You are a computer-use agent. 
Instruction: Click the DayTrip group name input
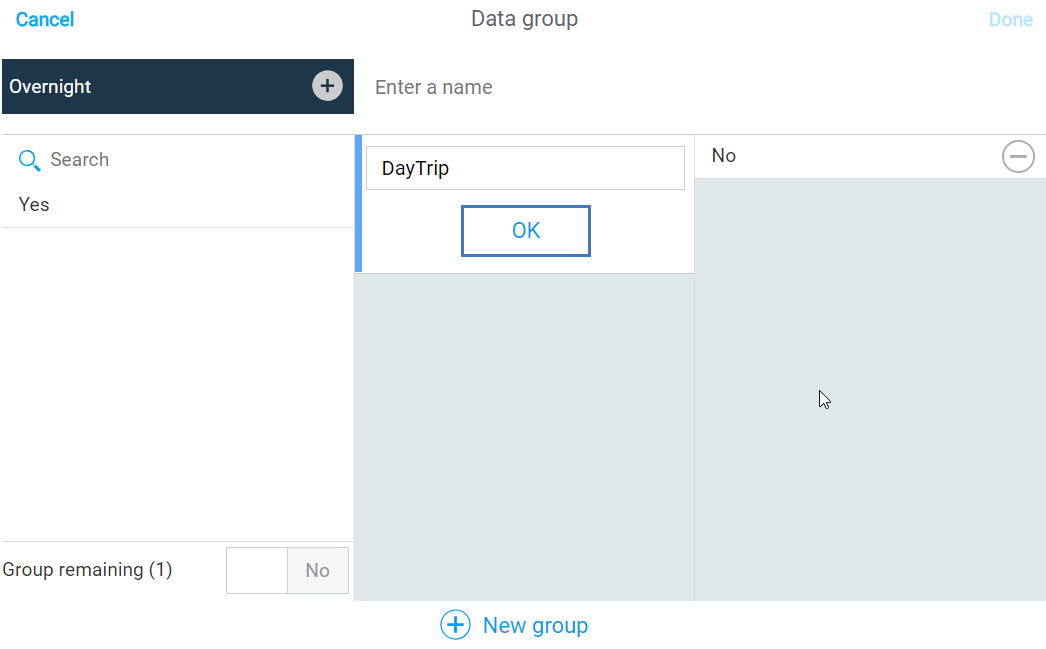[525, 168]
